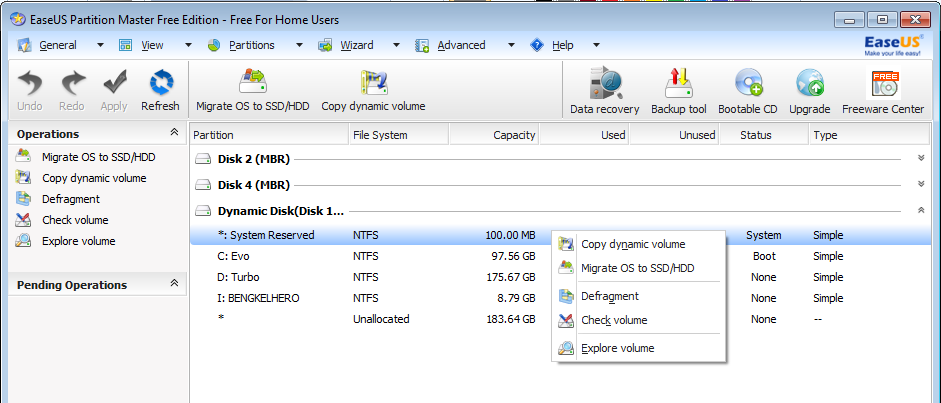Click the Undo toolbar icon
This screenshot has height=403, width=941.
coord(29,83)
